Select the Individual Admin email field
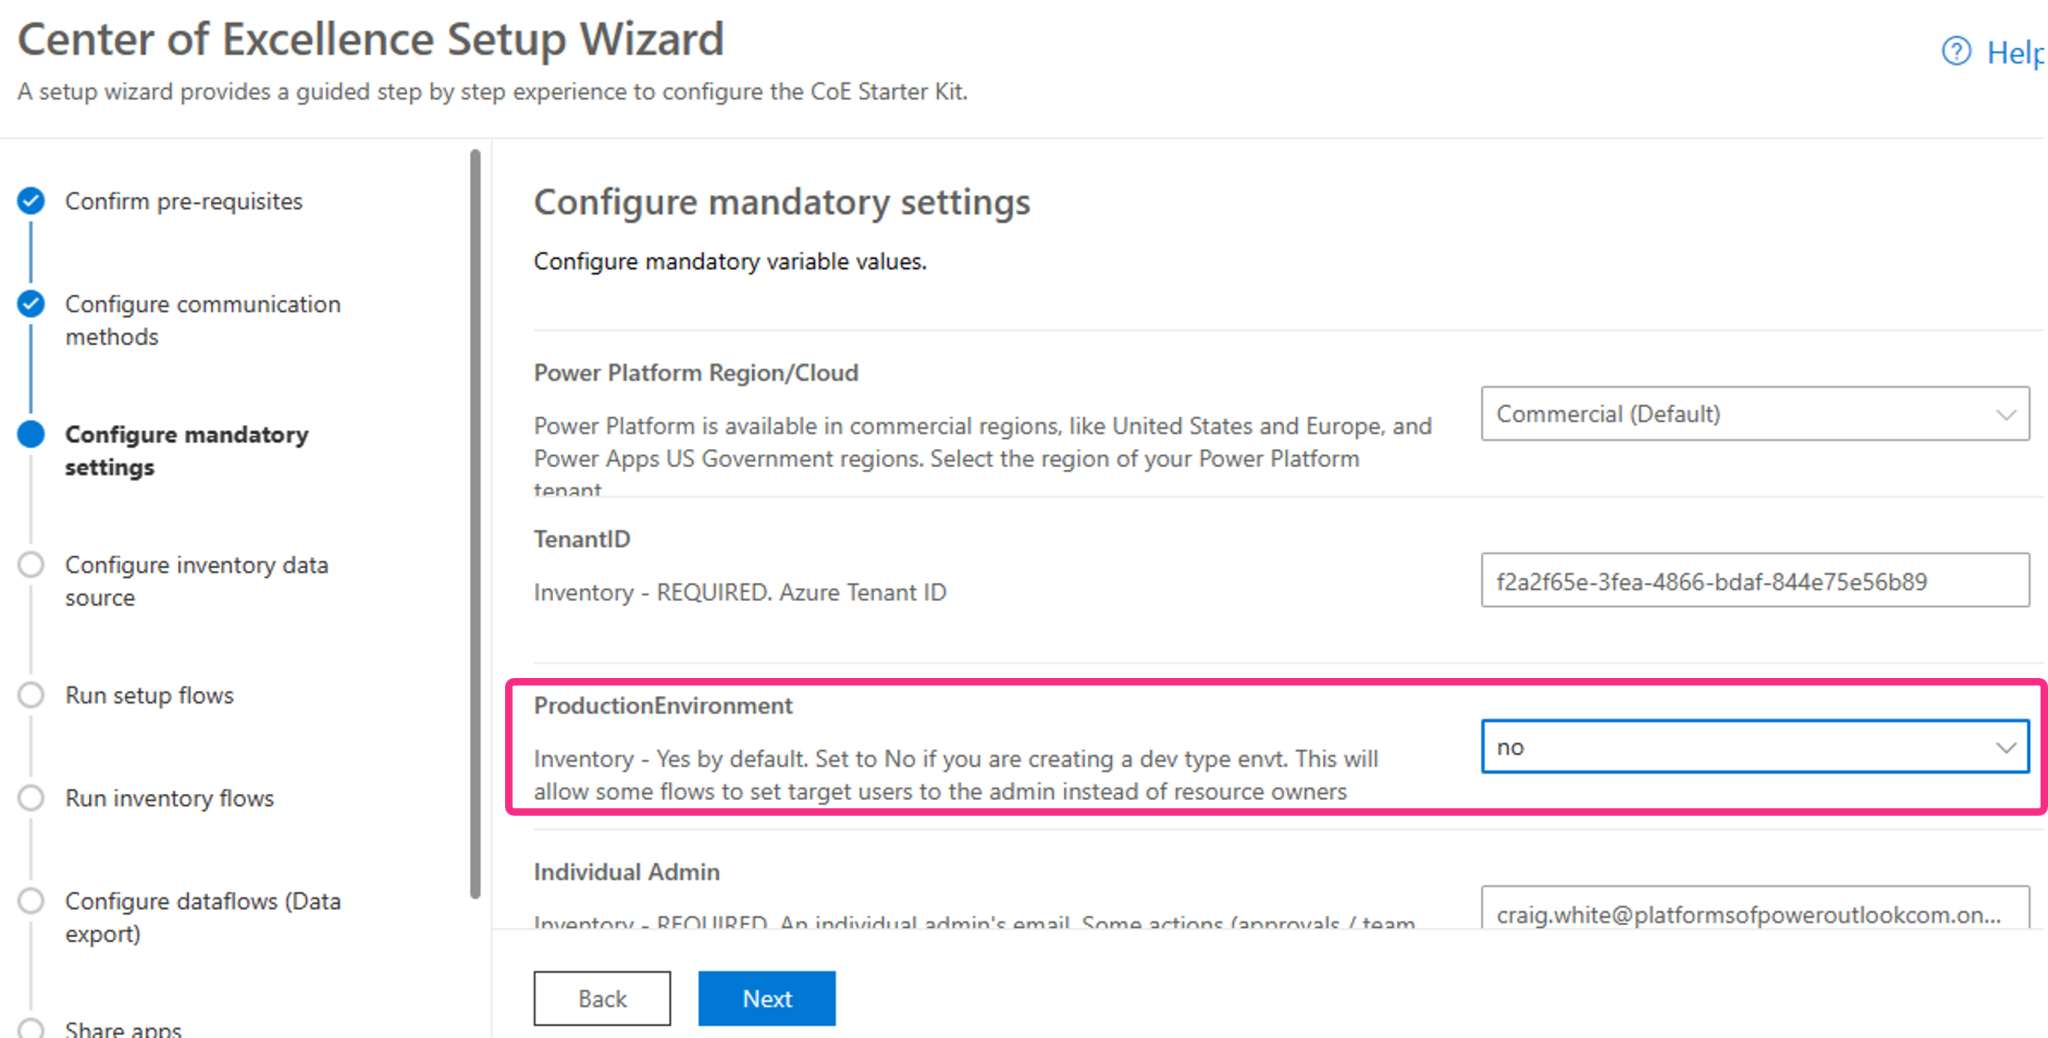2048x1038 pixels. 1753,913
